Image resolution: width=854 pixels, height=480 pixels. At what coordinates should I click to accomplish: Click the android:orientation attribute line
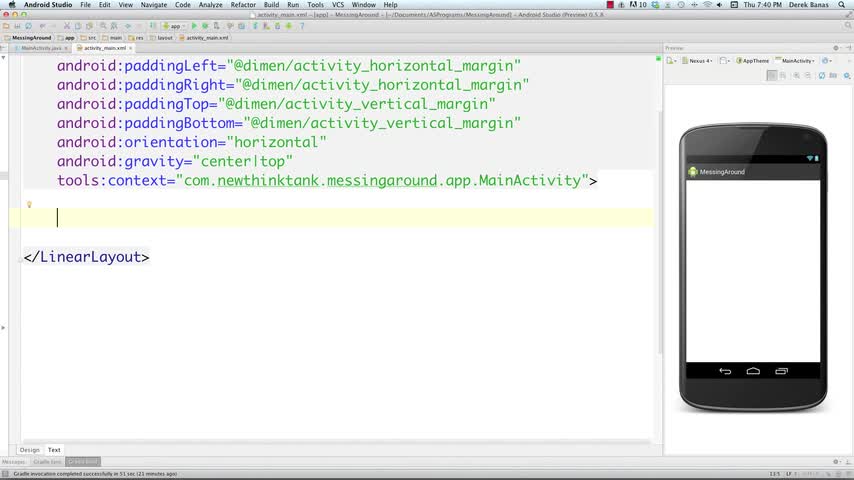(191, 142)
